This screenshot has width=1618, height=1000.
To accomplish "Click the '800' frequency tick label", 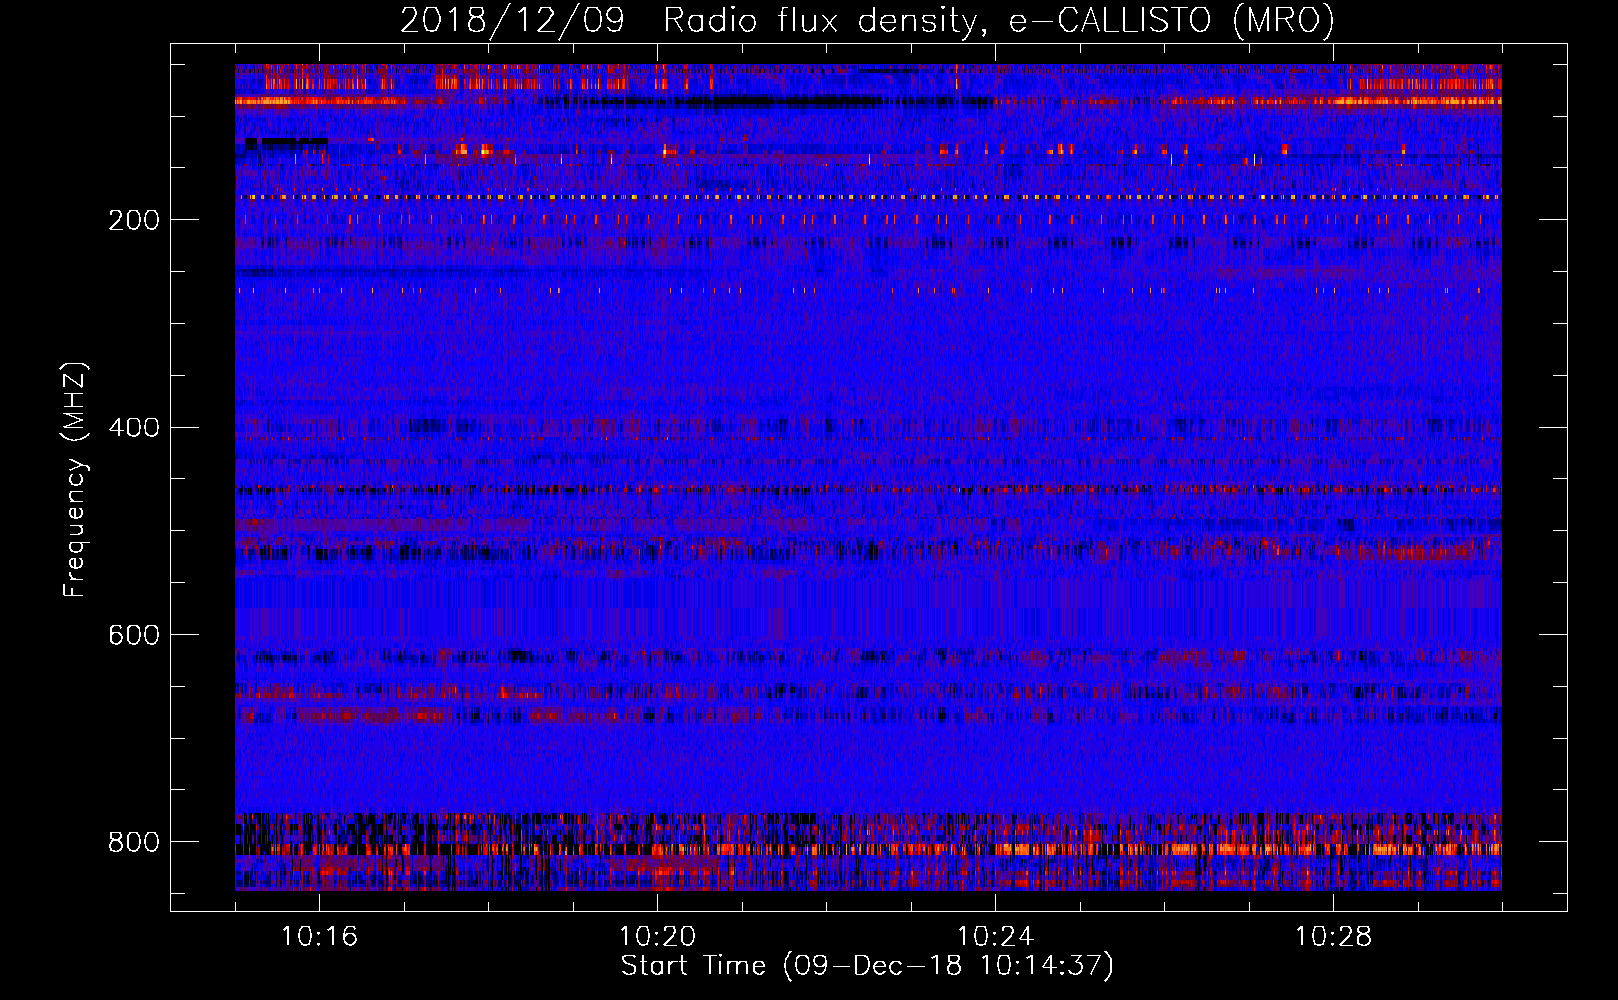I will click(x=134, y=842).
